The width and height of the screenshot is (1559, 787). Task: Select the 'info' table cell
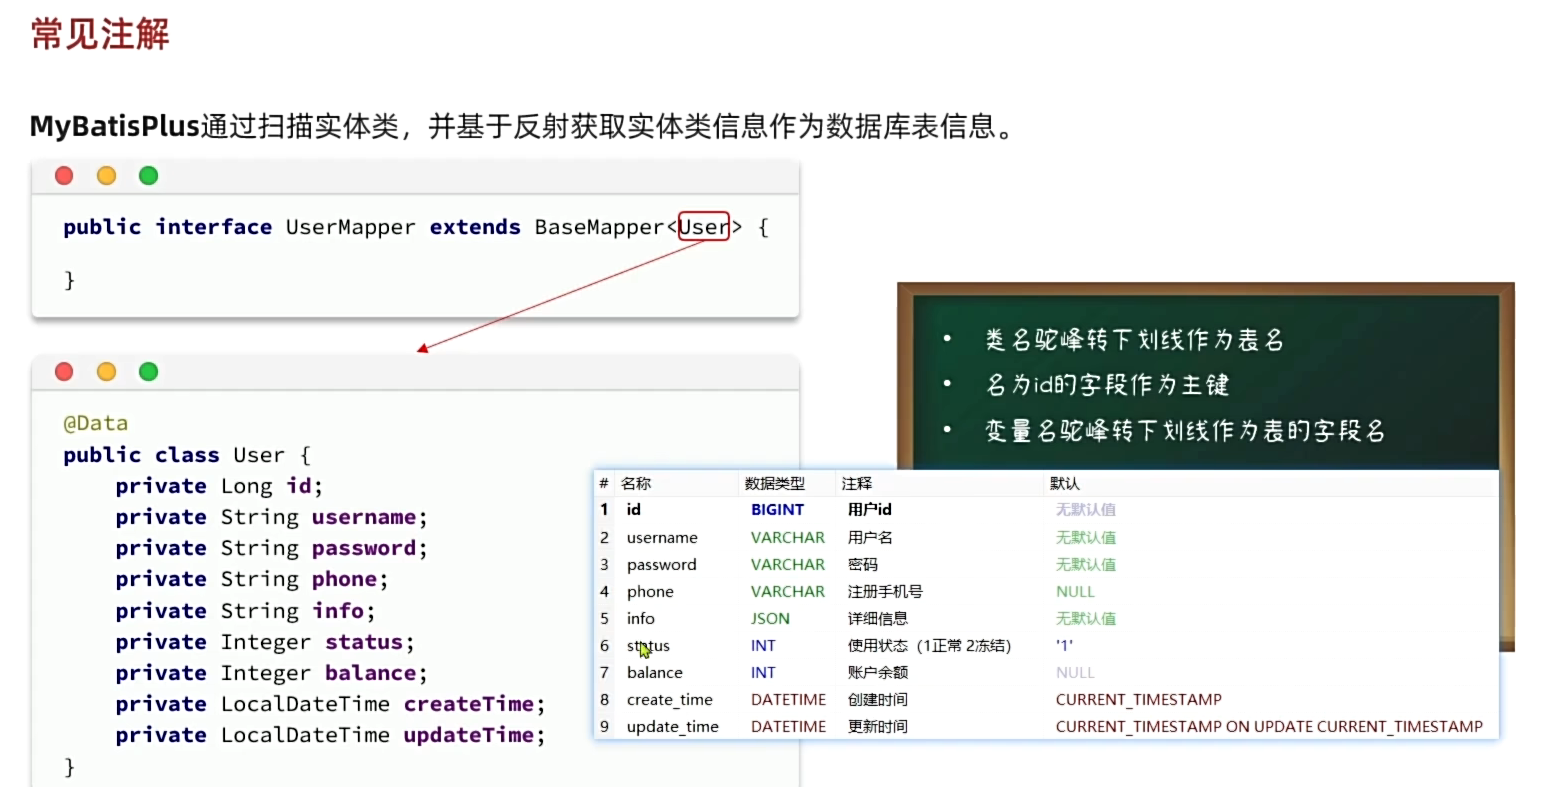641,618
